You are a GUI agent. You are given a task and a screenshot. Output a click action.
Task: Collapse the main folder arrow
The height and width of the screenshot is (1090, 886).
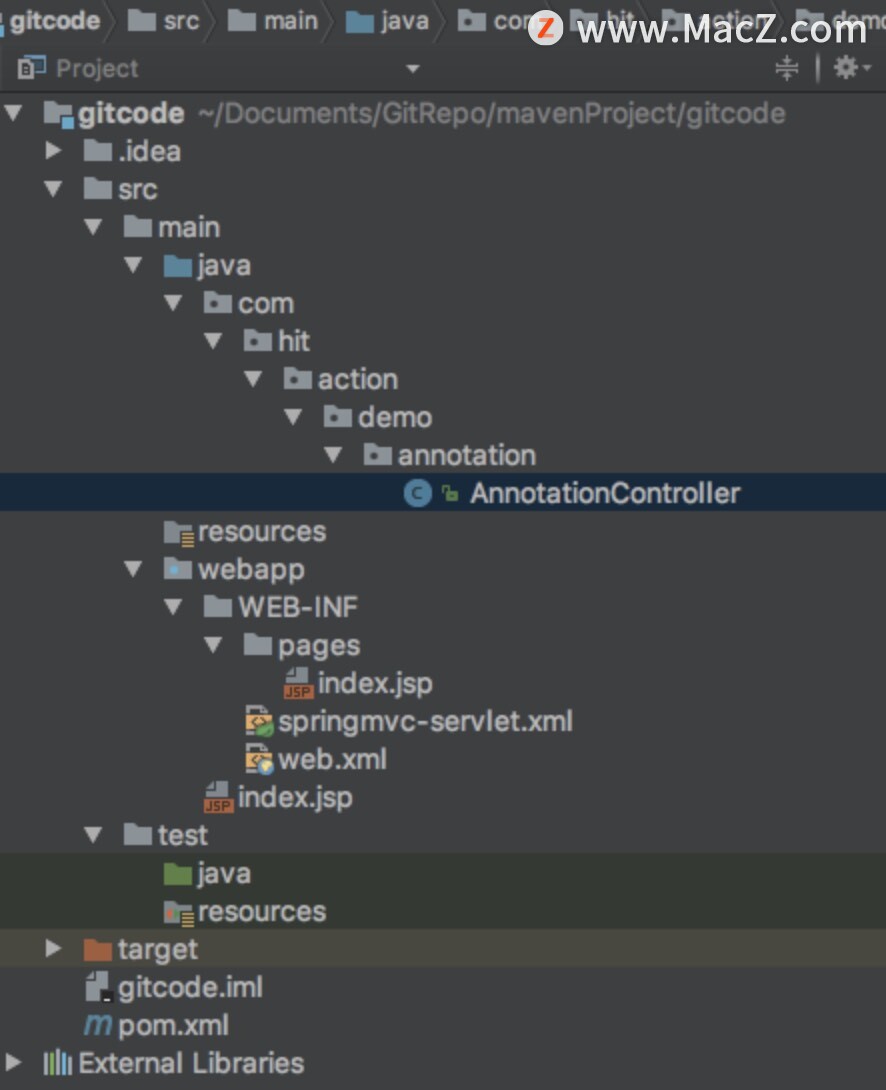tap(93, 227)
